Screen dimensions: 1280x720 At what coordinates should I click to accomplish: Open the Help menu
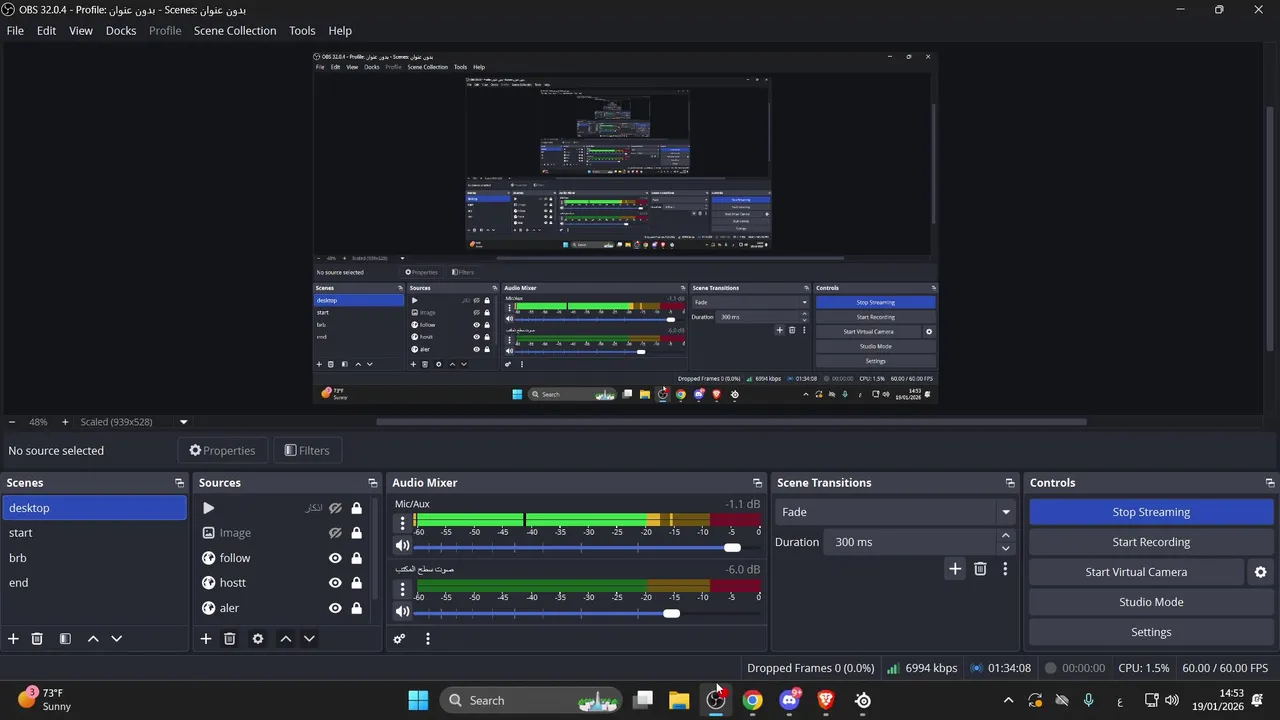pos(340,31)
